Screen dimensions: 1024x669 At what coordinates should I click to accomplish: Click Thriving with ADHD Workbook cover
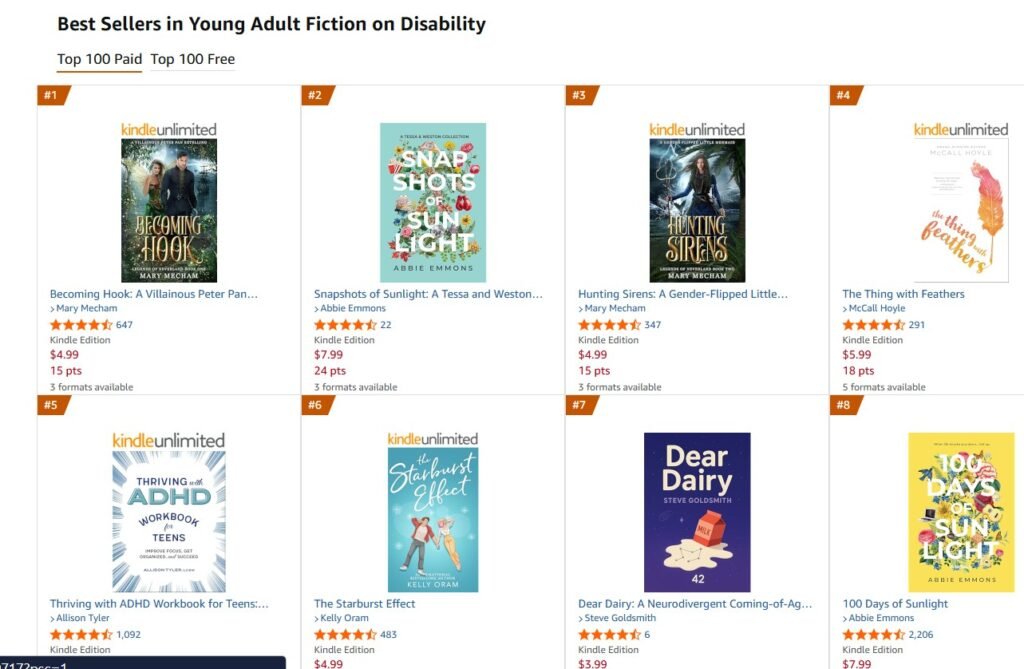(x=169, y=521)
